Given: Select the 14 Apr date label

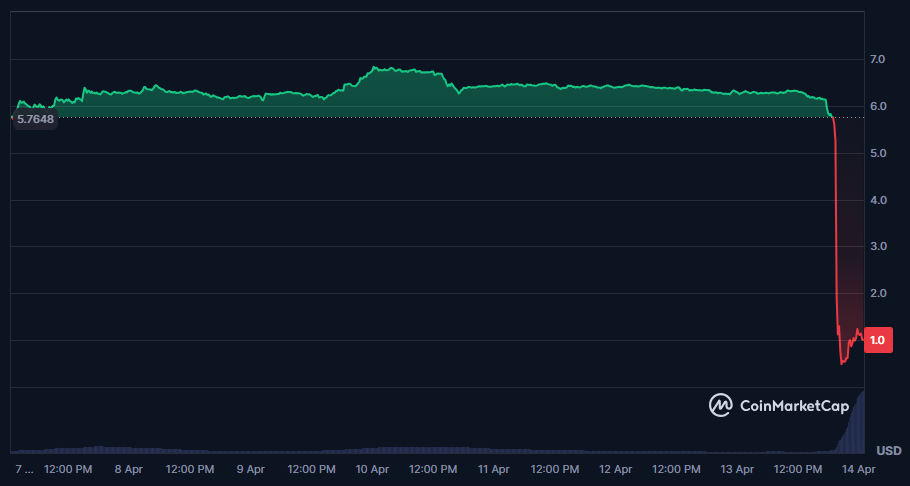Looking at the screenshot, I should [859, 468].
